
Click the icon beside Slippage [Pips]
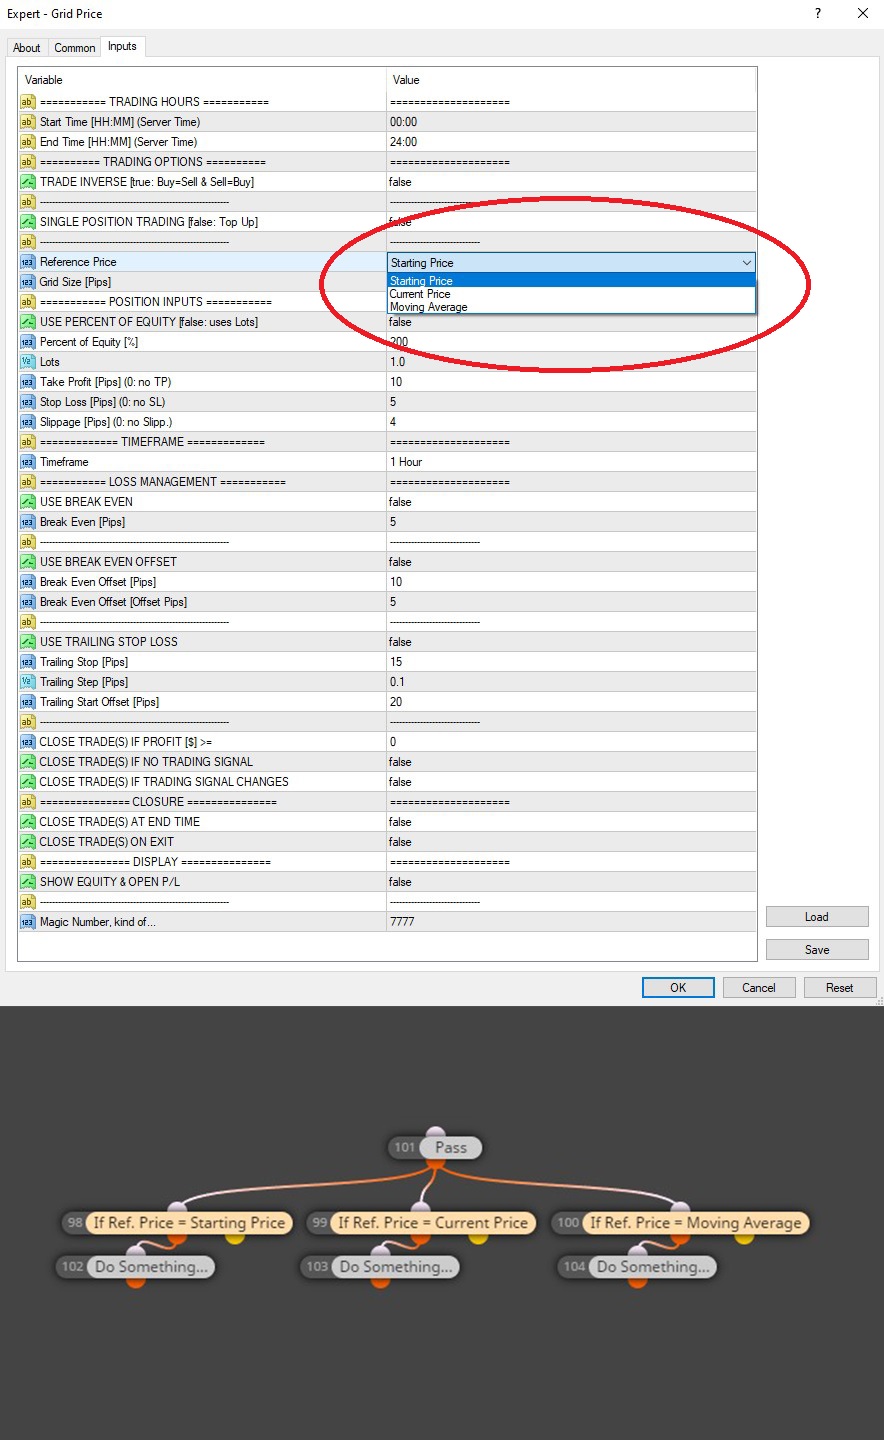coord(28,422)
